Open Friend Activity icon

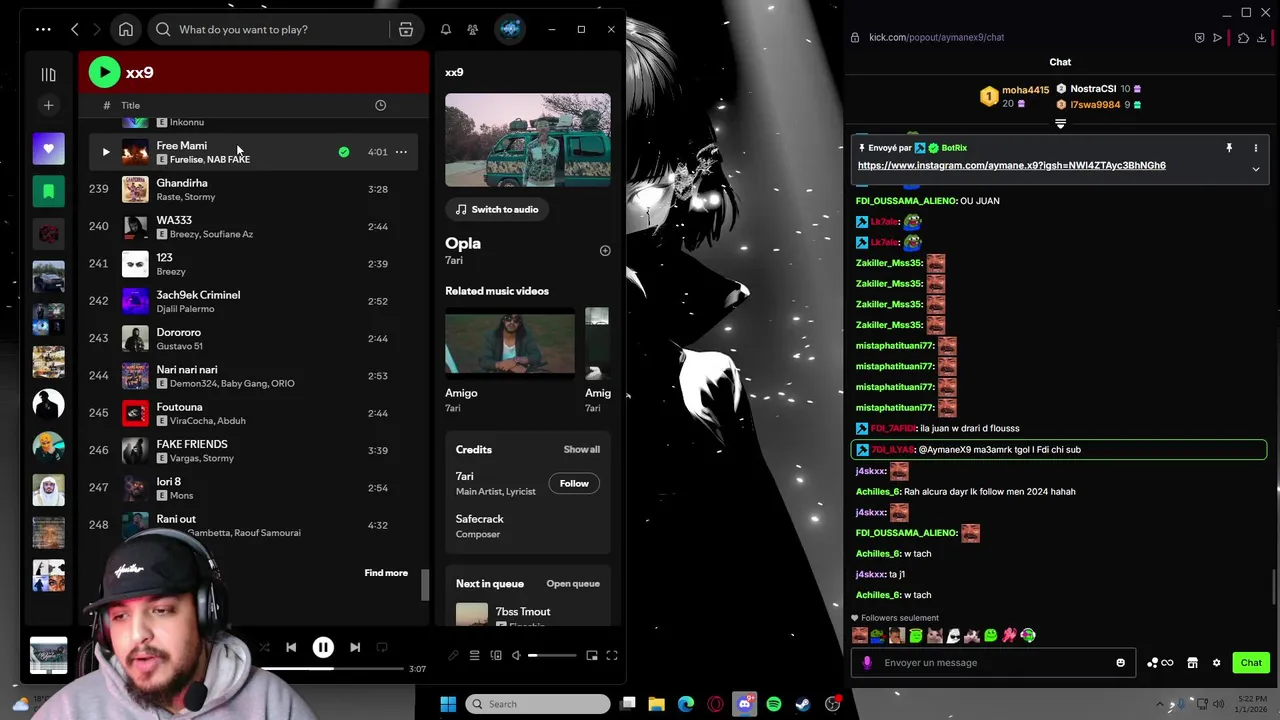click(472, 29)
